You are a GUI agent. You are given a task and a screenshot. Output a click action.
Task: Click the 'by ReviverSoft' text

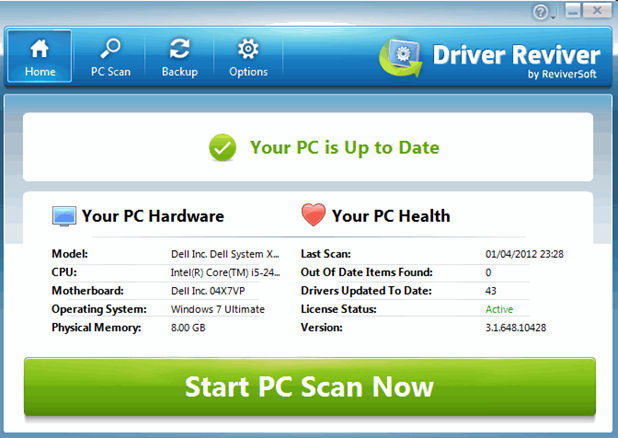point(562,74)
